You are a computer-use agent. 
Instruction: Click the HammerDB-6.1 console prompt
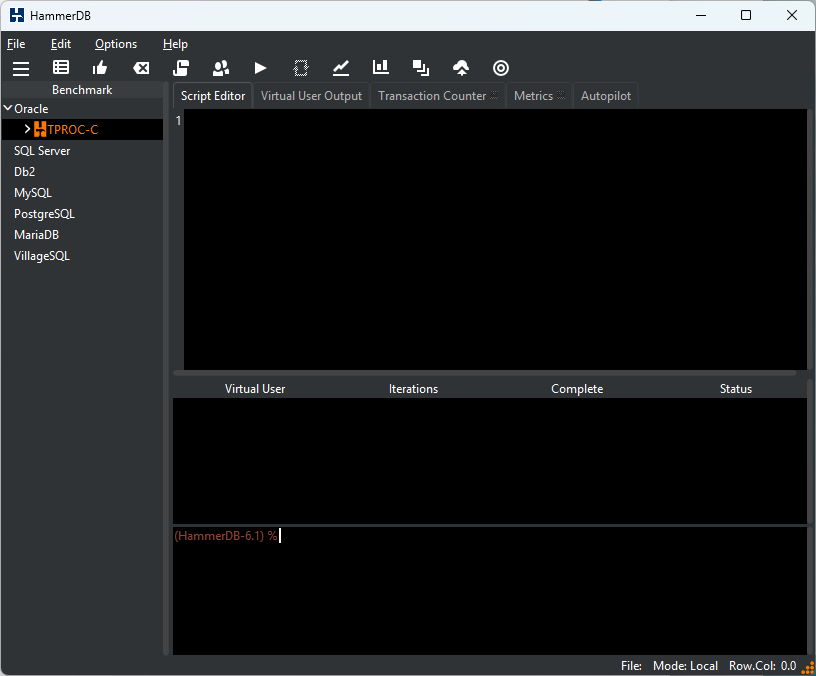(226, 536)
